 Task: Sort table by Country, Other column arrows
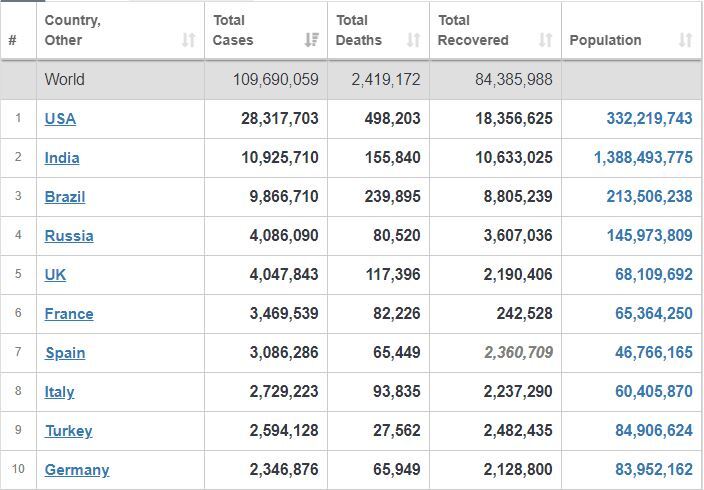tap(189, 40)
